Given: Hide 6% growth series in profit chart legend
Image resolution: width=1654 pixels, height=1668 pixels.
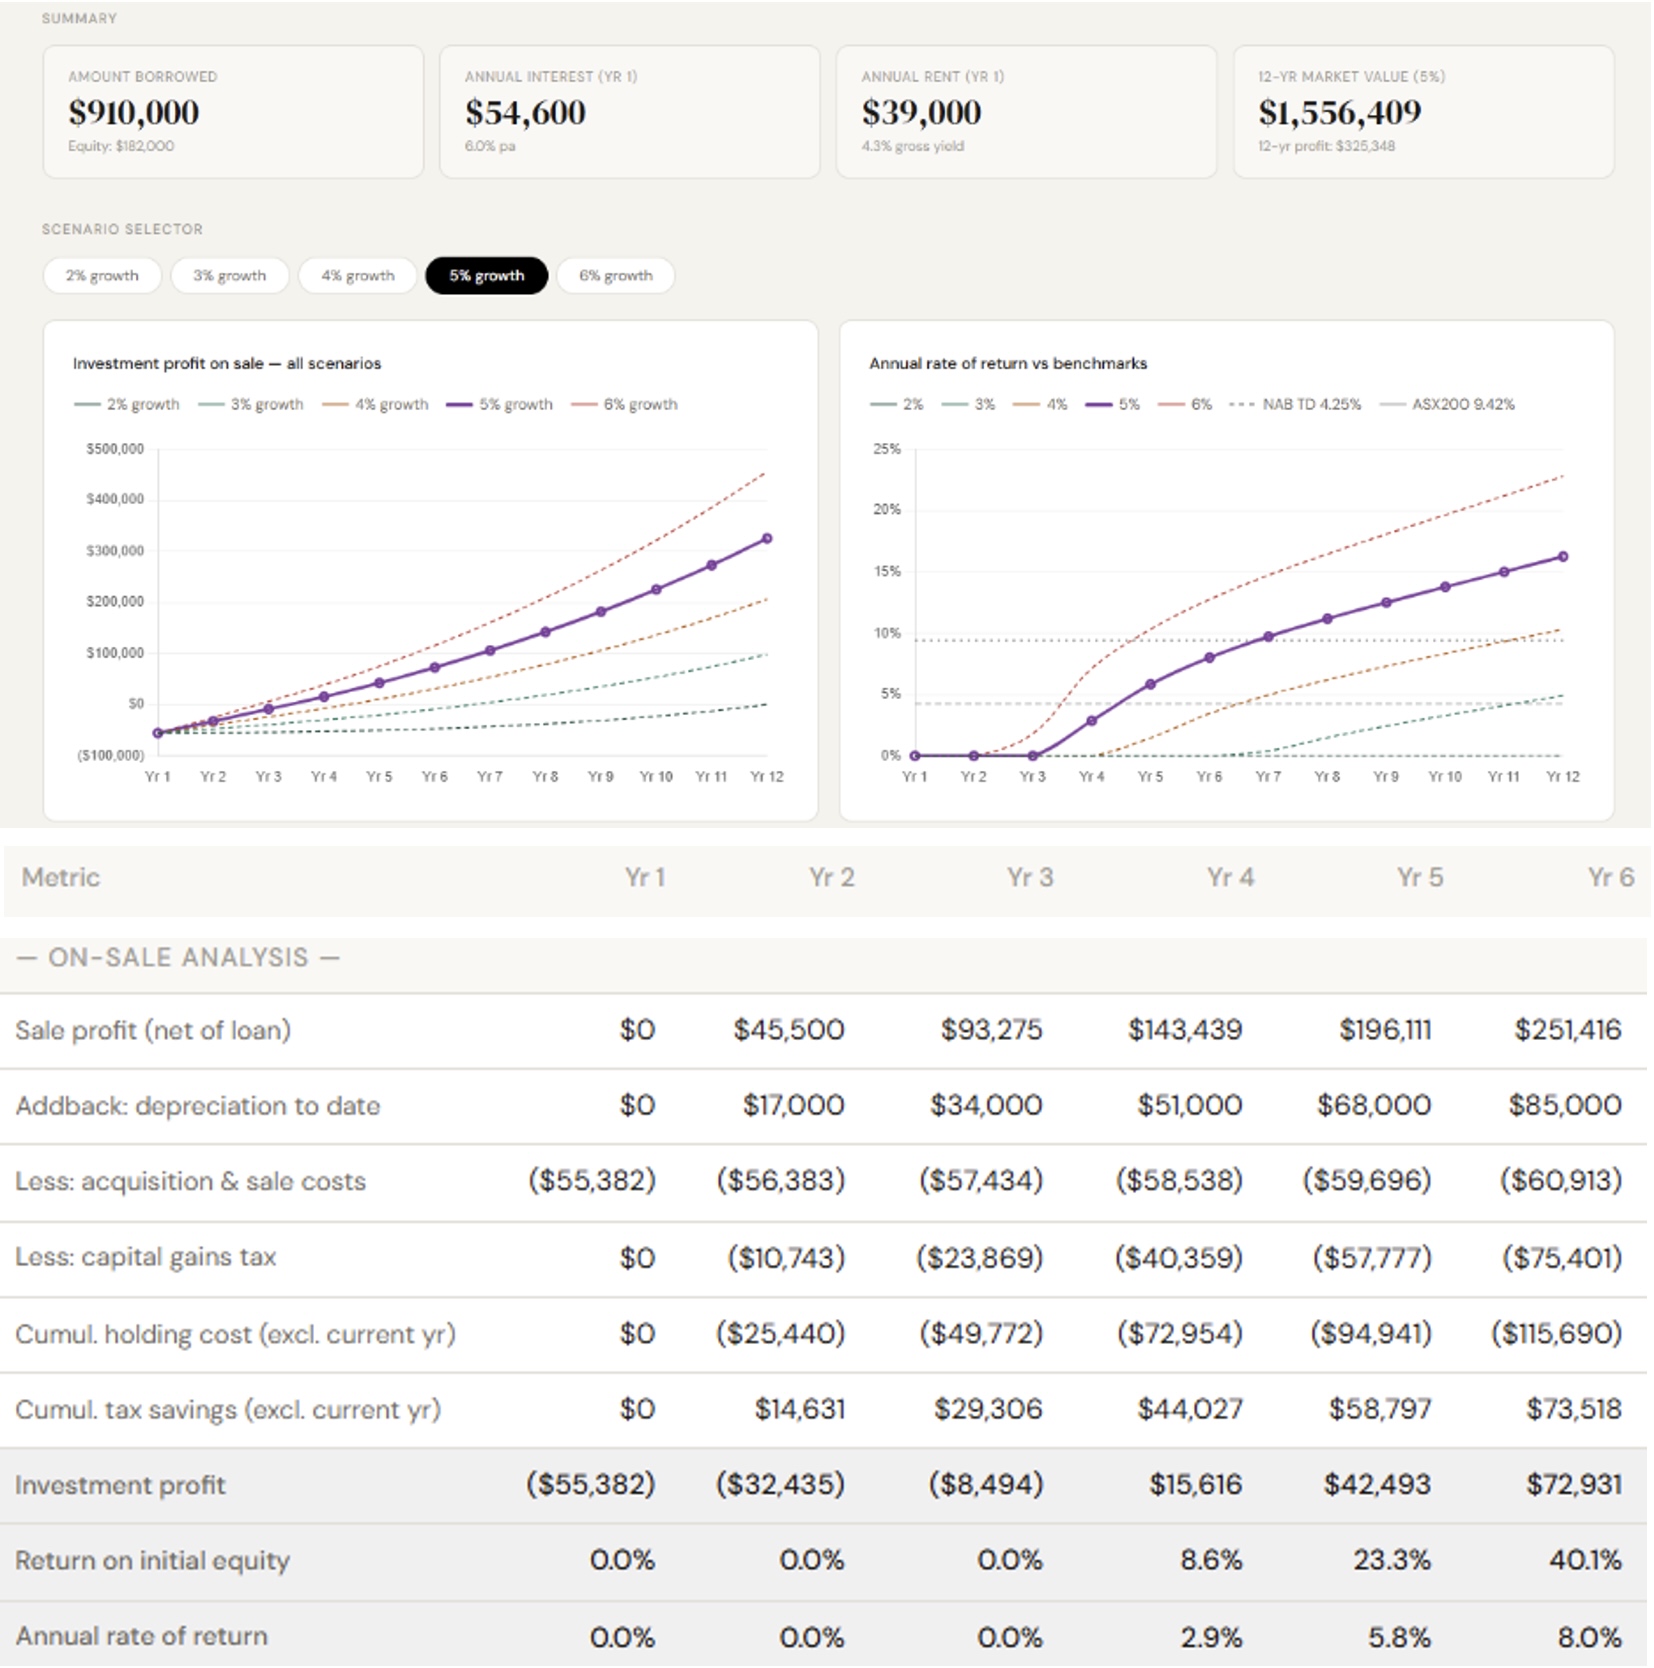Looking at the screenshot, I should coord(625,405).
